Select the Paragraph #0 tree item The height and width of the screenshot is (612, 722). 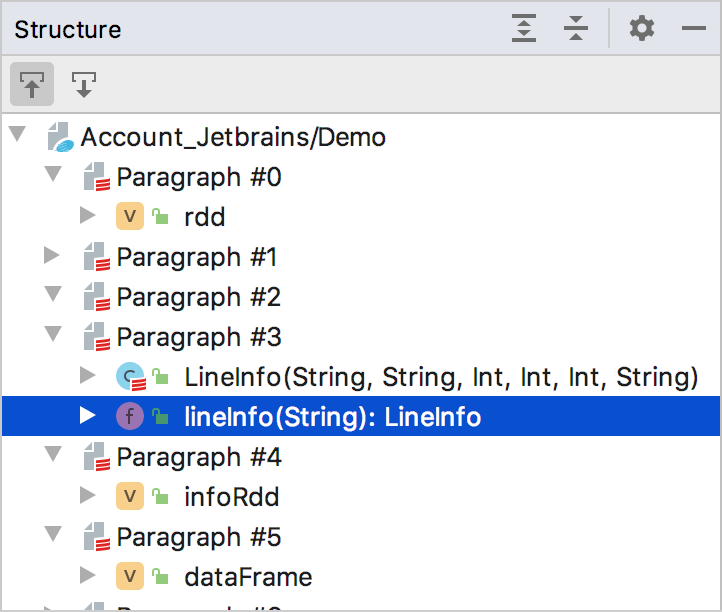click(x=198, y=177)
